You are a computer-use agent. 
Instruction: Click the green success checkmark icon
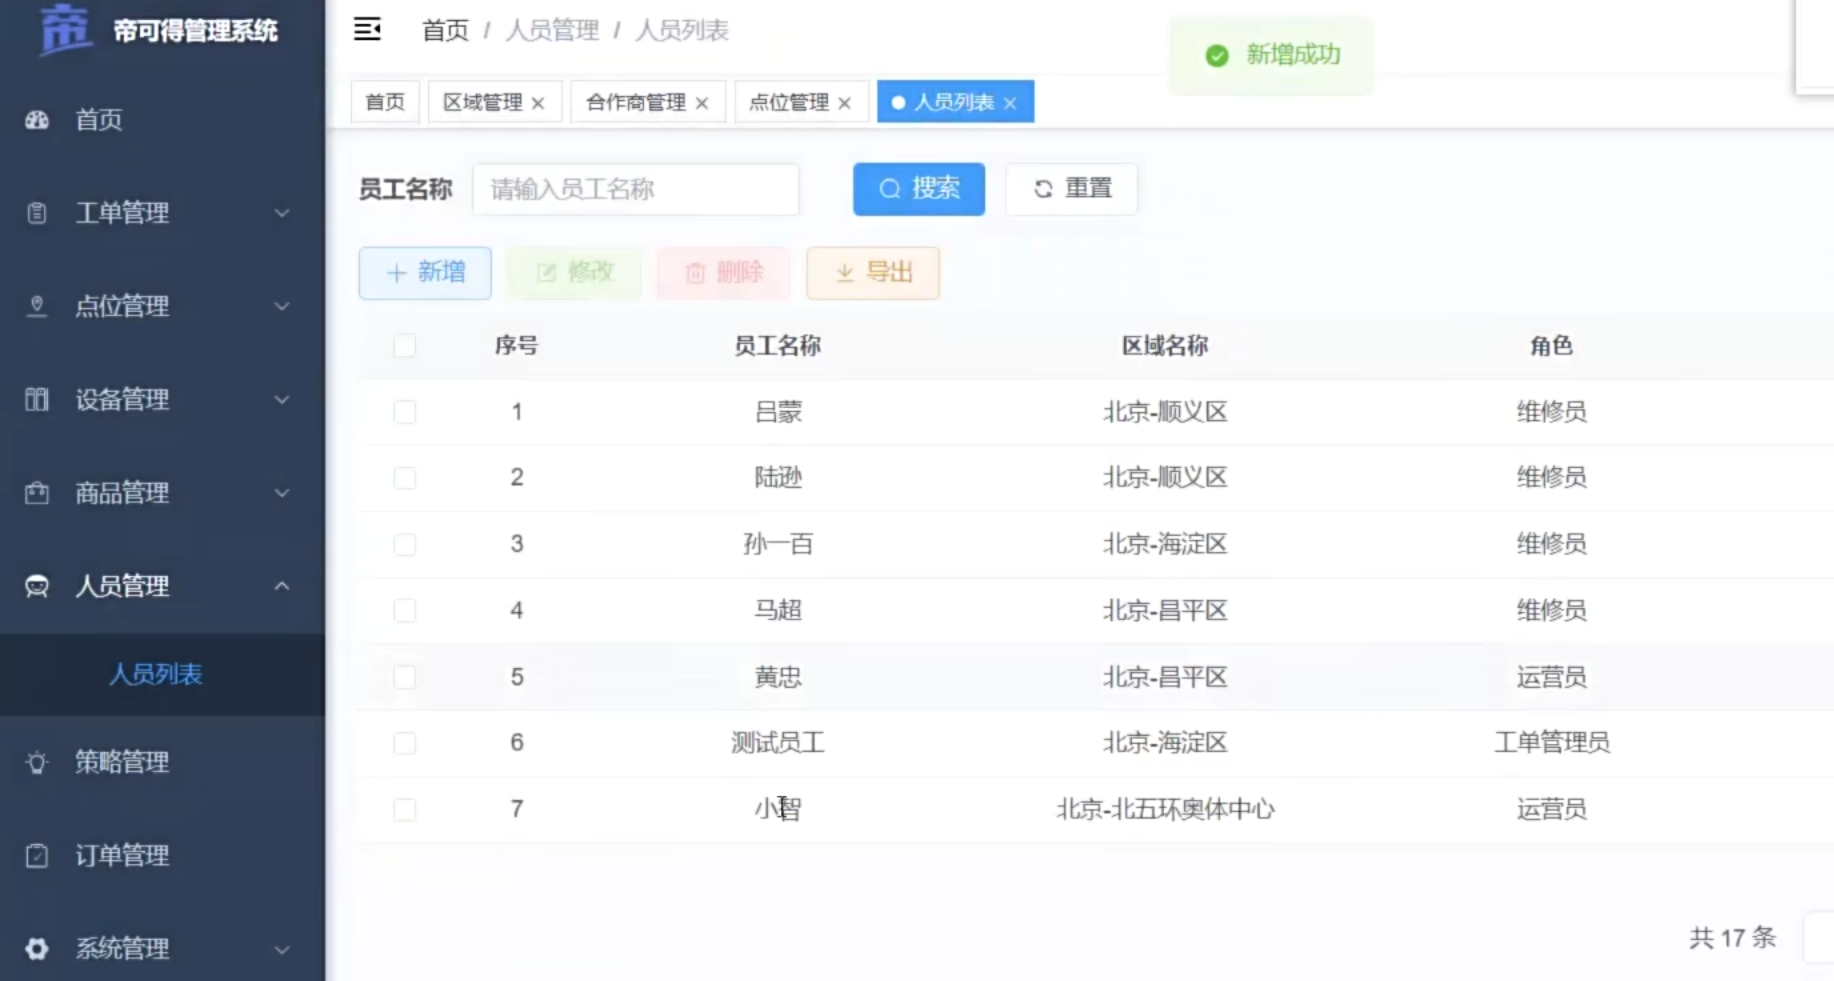tap(1217, 56)
